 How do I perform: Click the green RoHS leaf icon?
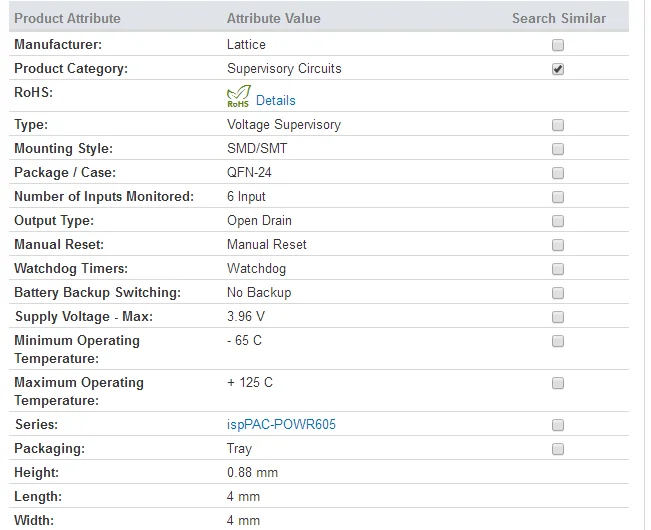(239, 96)
